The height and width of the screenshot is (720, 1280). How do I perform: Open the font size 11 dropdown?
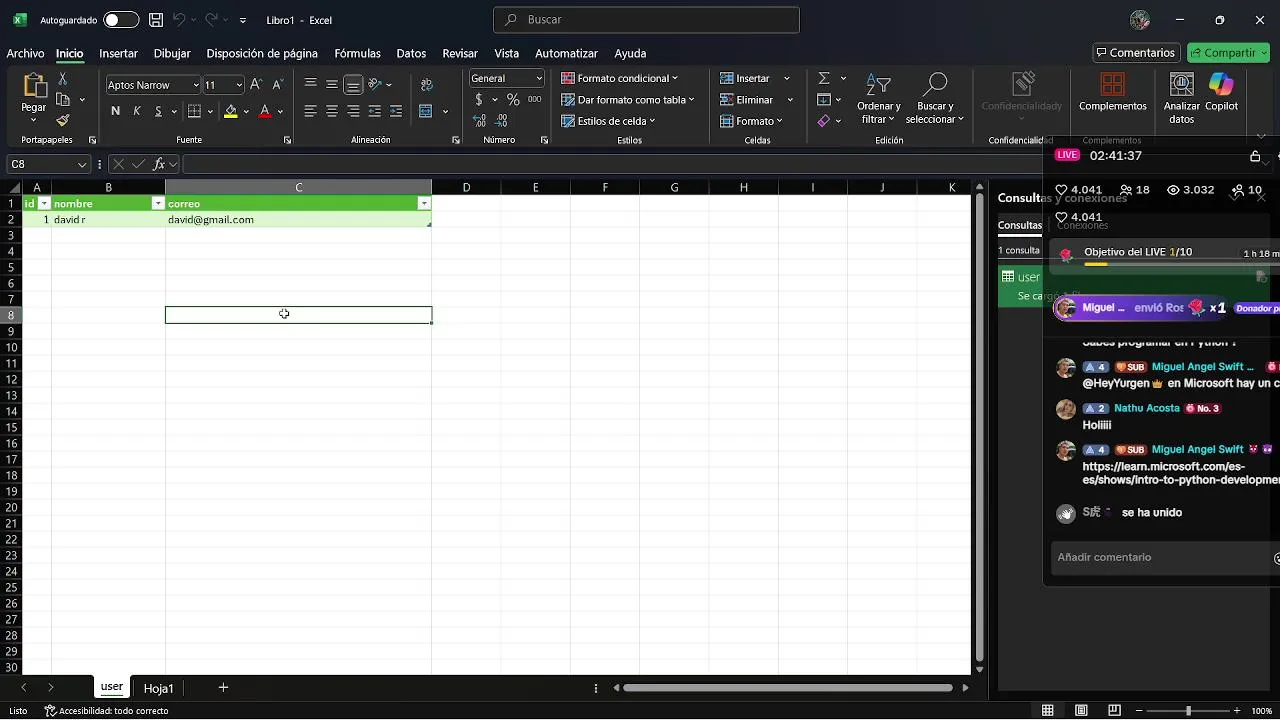click(237, 86)
